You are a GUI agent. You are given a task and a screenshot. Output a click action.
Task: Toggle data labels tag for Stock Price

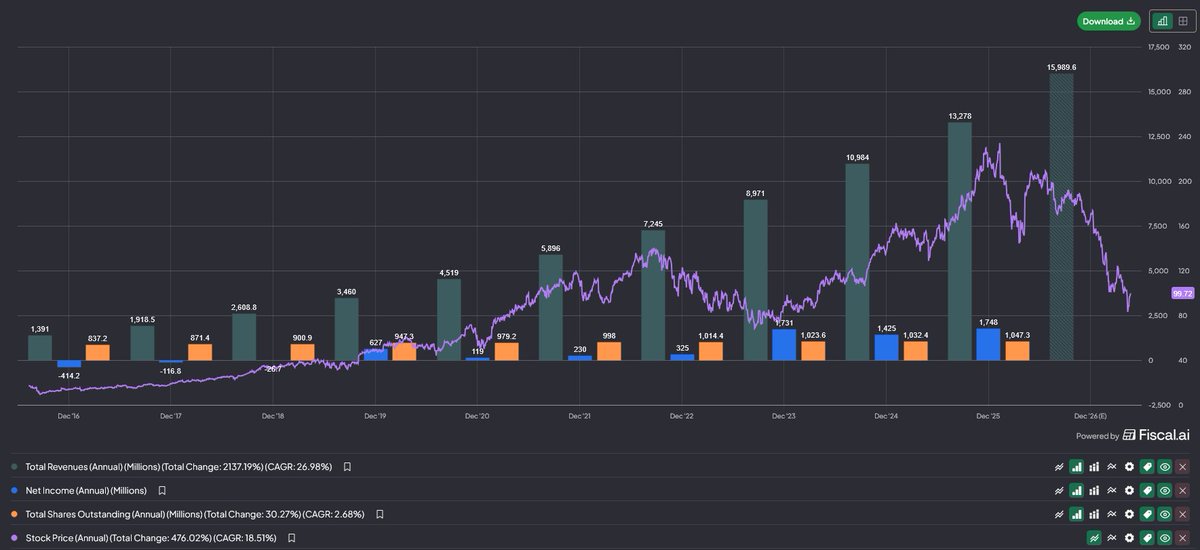point(1147,538)
